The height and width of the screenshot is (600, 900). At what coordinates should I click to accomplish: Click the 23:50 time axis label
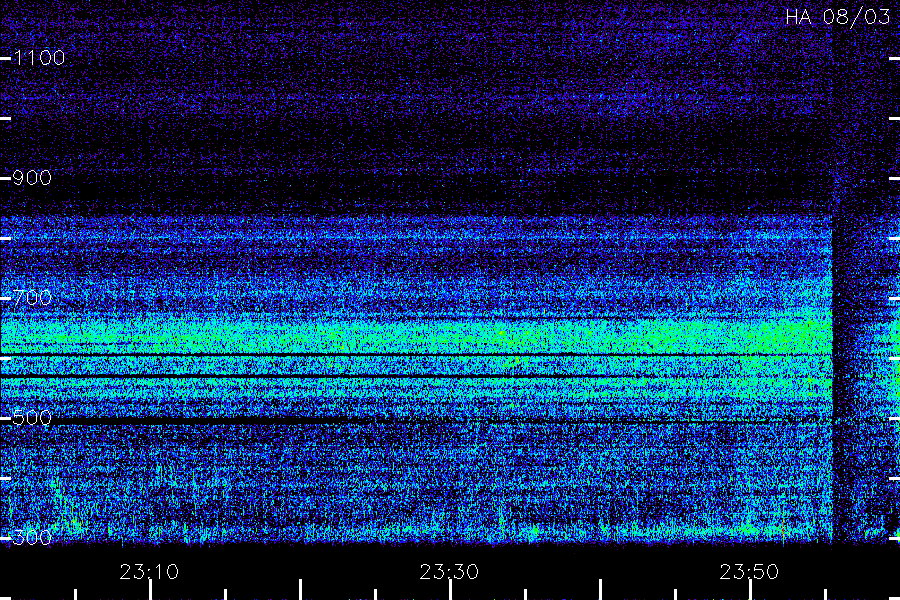[750, 572]
